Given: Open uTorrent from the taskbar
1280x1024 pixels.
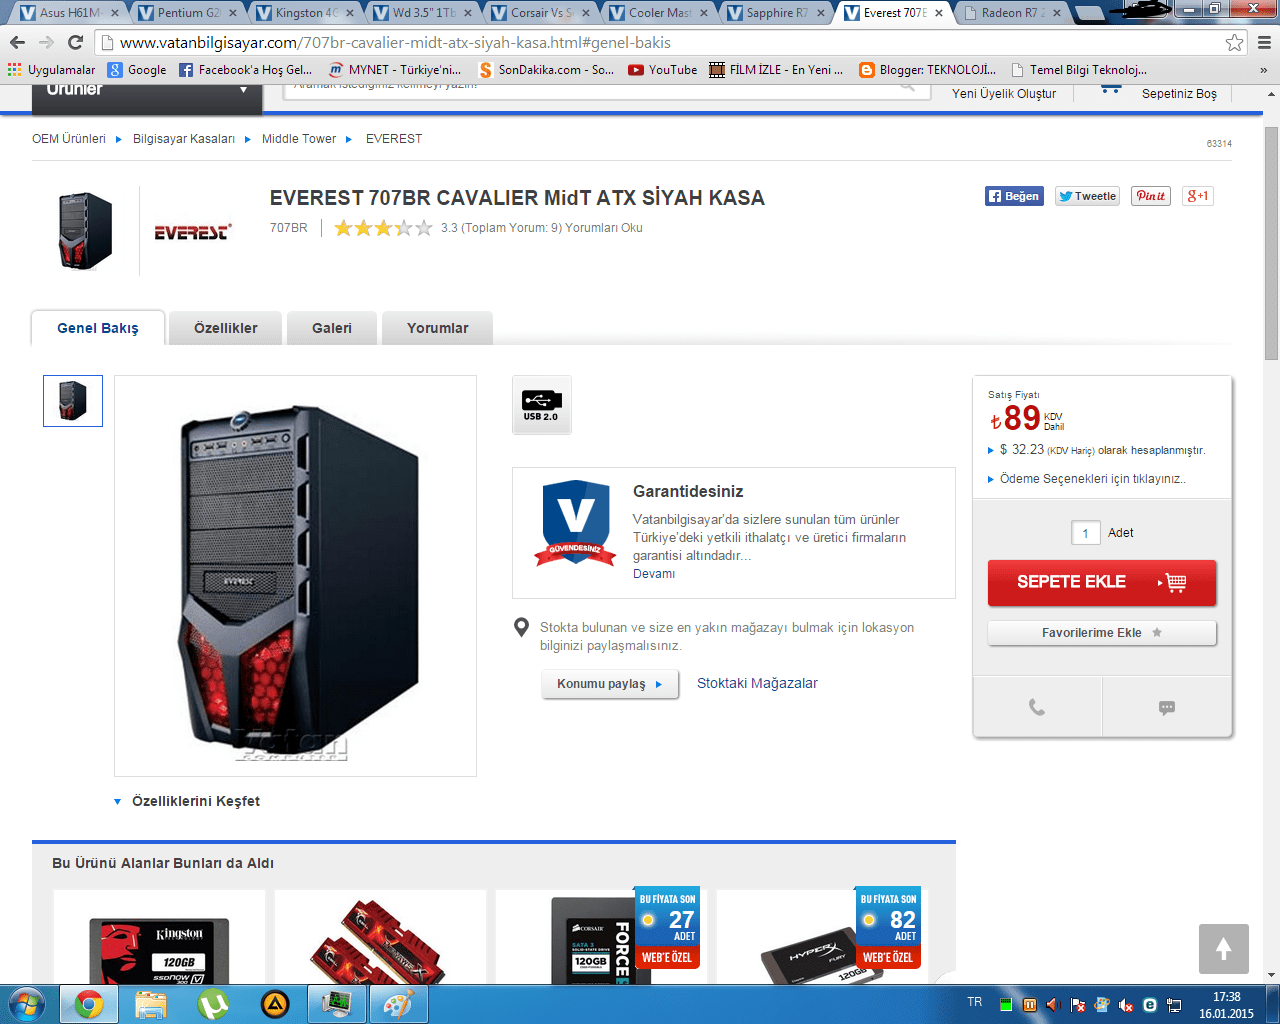Looking at the screenshot, I should coord(213,1004).
